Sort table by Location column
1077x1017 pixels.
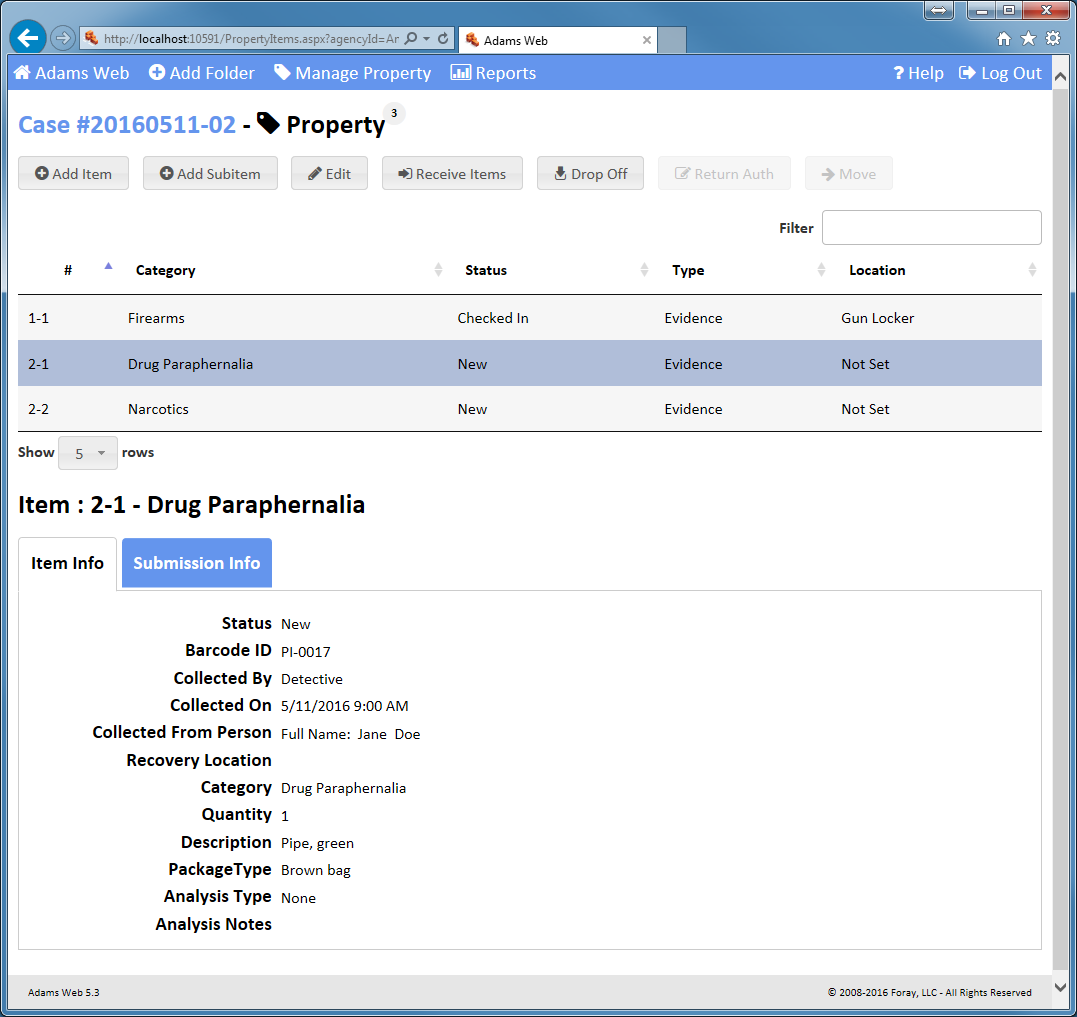tap(877, 270)
